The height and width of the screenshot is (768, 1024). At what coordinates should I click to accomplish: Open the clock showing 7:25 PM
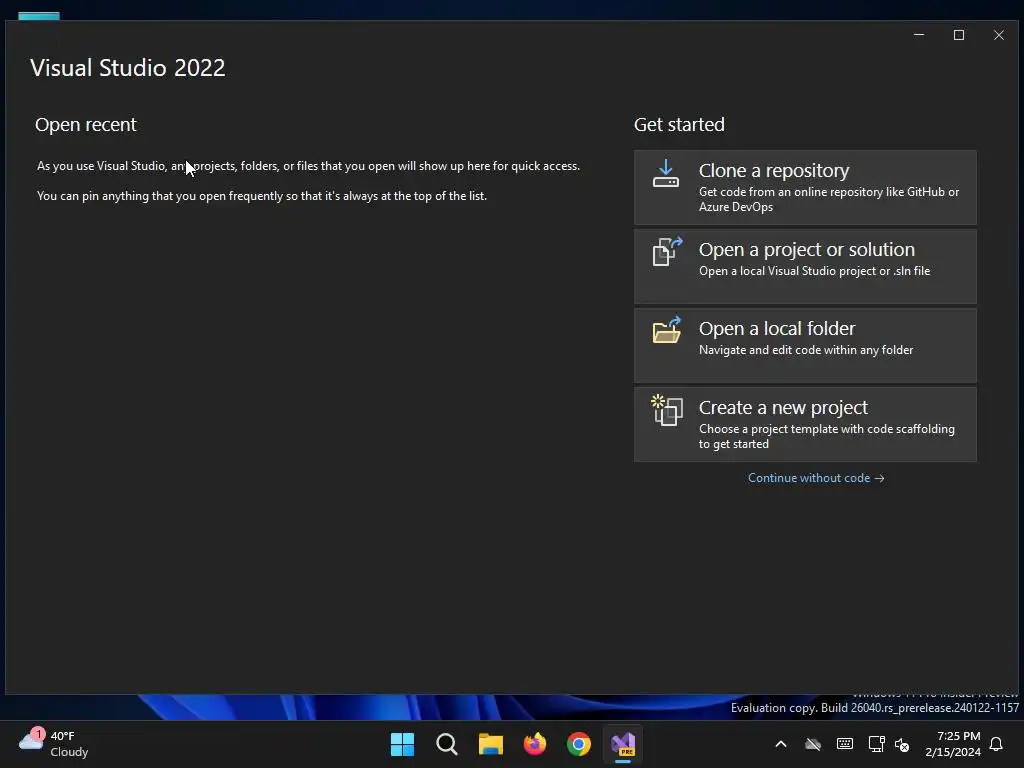click(x=953, y=744)
